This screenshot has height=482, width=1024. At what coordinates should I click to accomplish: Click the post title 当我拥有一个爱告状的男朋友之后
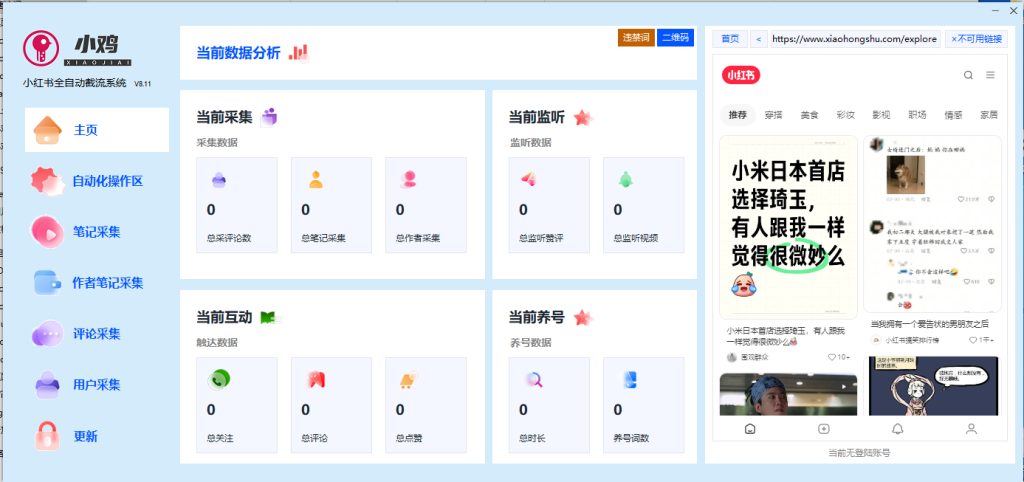929,324
